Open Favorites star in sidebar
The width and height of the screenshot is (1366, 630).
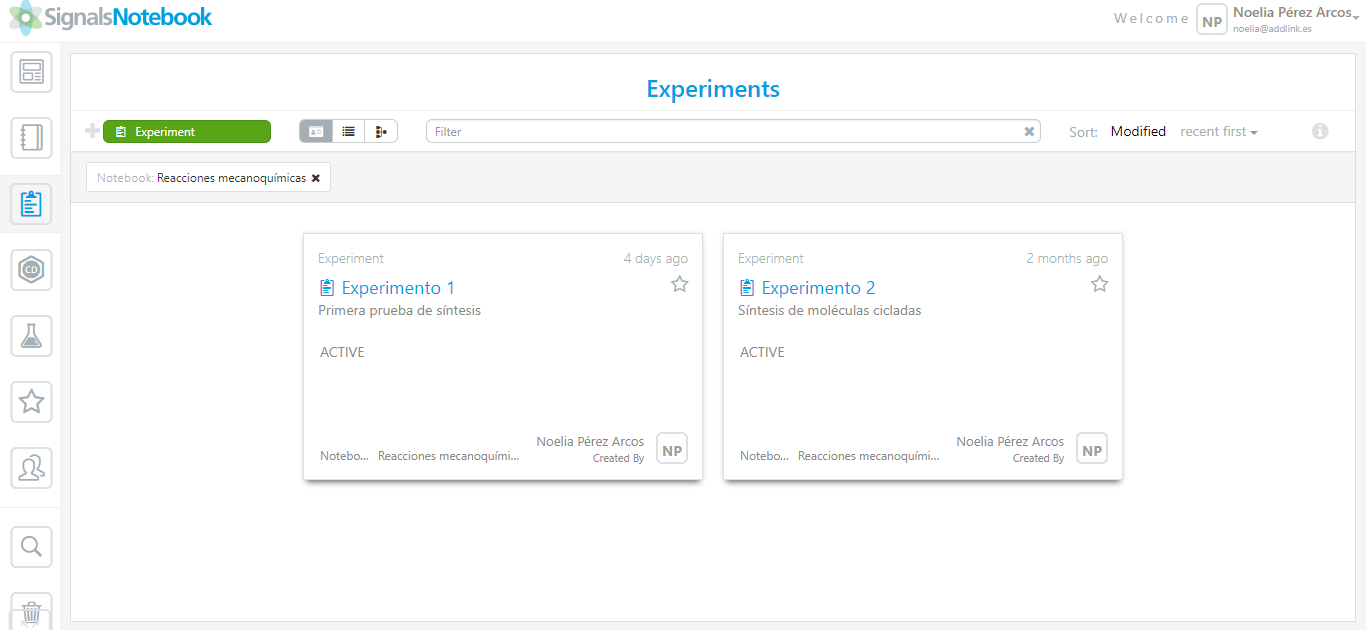pyautogui.click(x=31, y=402)
